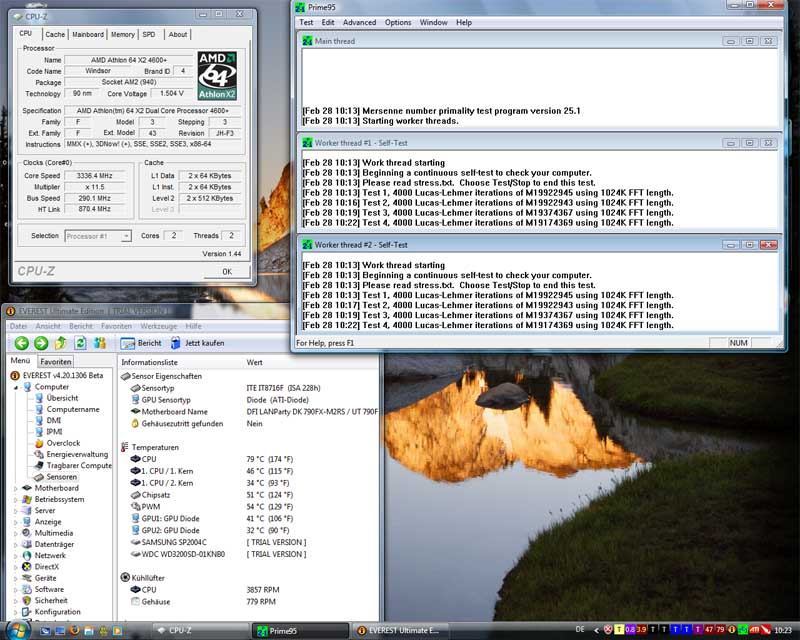Switch to CPU-Z via its taskbar button

point(201,631)
